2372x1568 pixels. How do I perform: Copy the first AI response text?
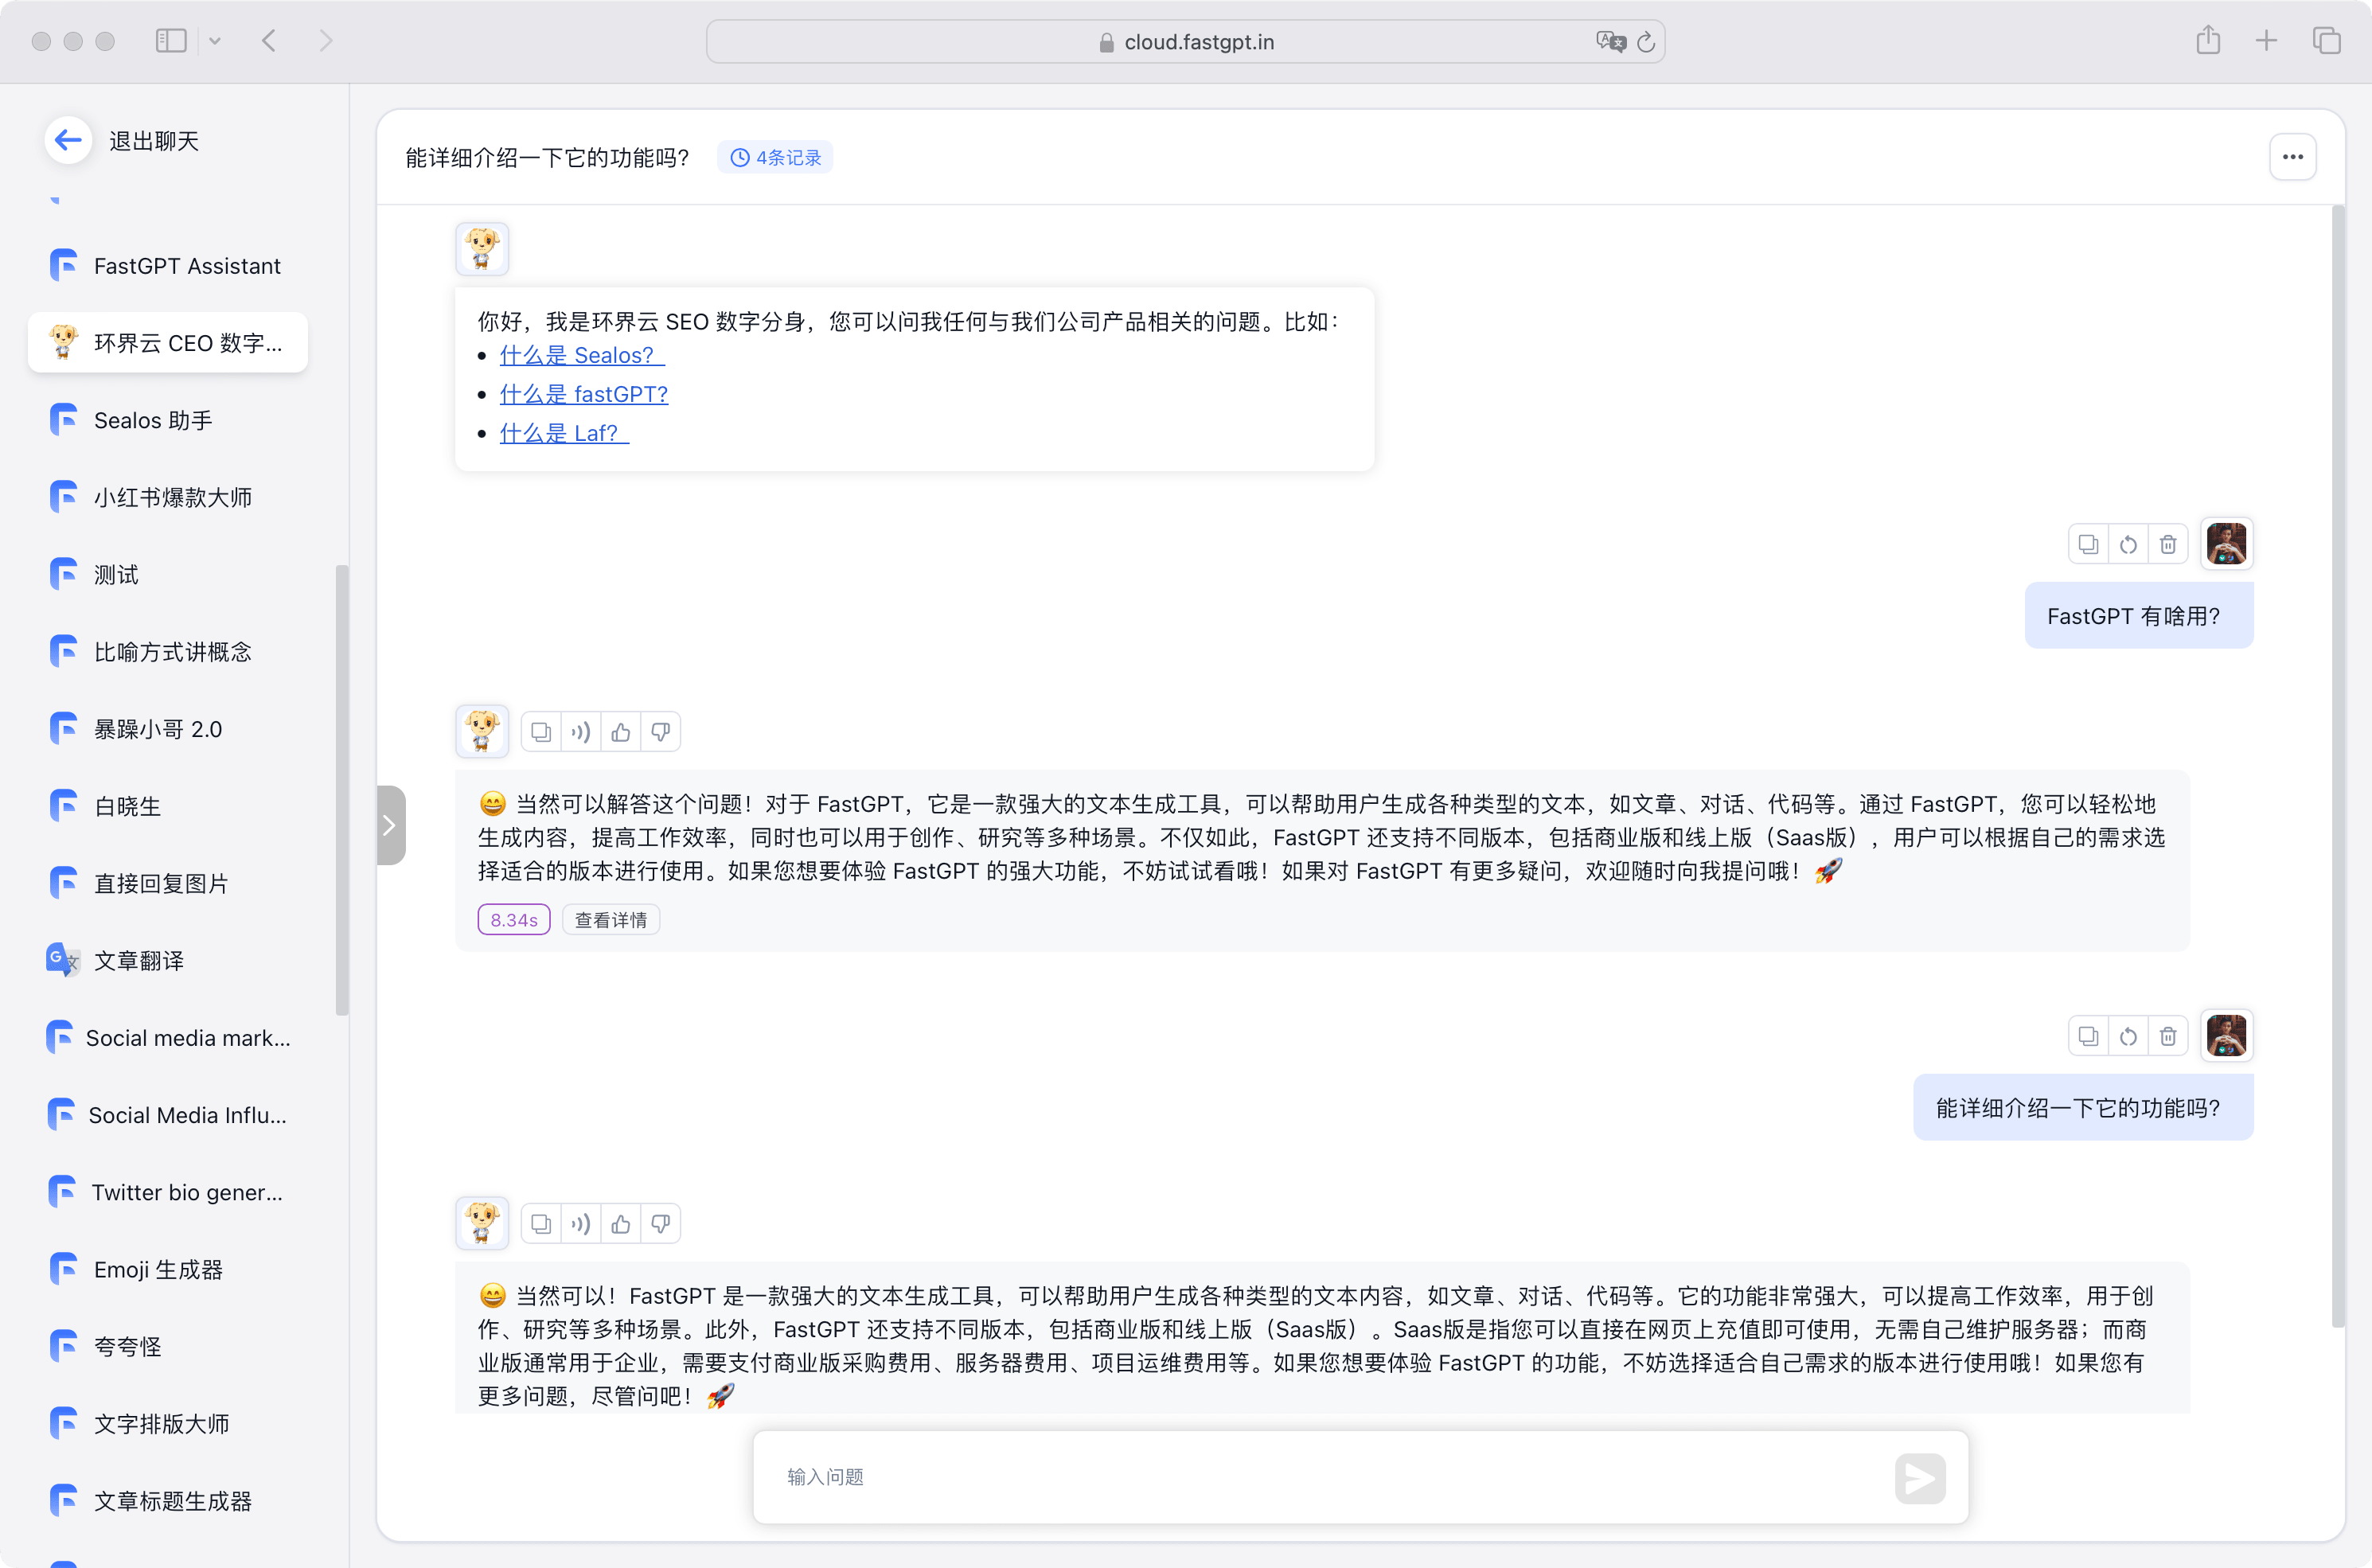(x=541, y=732)
